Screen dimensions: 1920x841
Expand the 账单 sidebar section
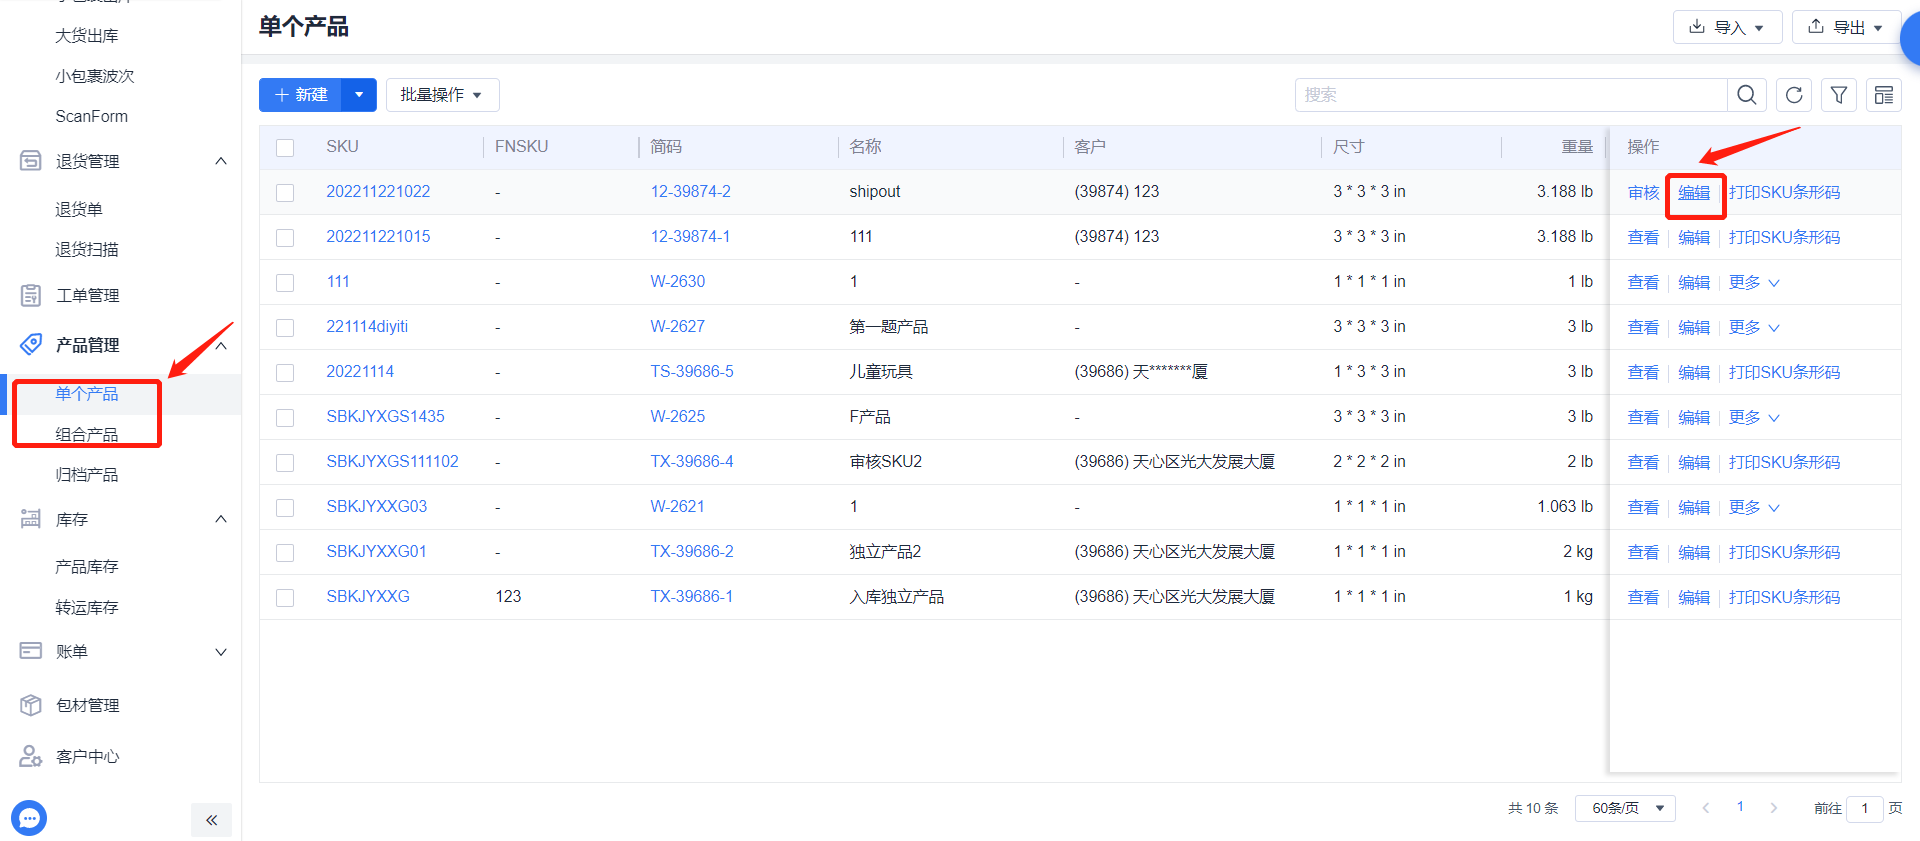tap(120, 652)
